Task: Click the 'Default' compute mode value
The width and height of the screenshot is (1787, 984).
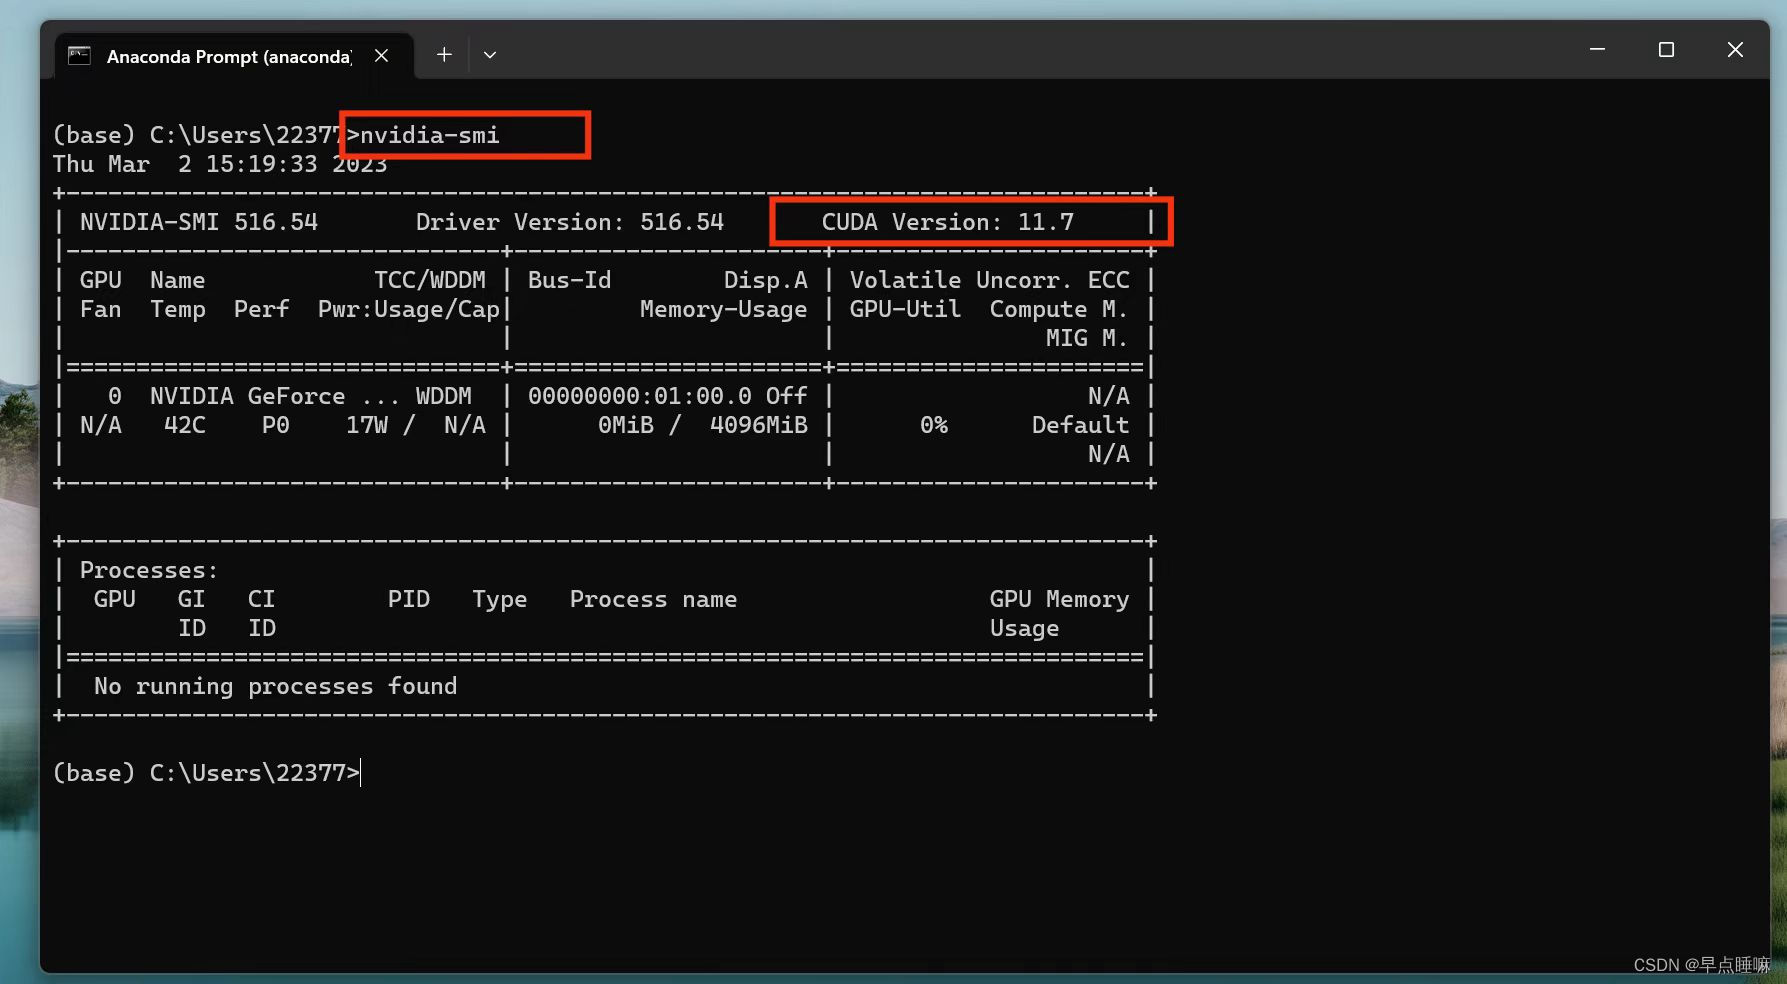Action: (x=1080, y=425)
